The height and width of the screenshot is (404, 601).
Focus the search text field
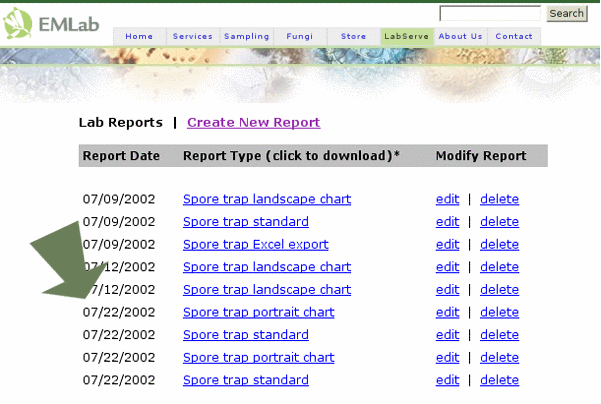490,13
